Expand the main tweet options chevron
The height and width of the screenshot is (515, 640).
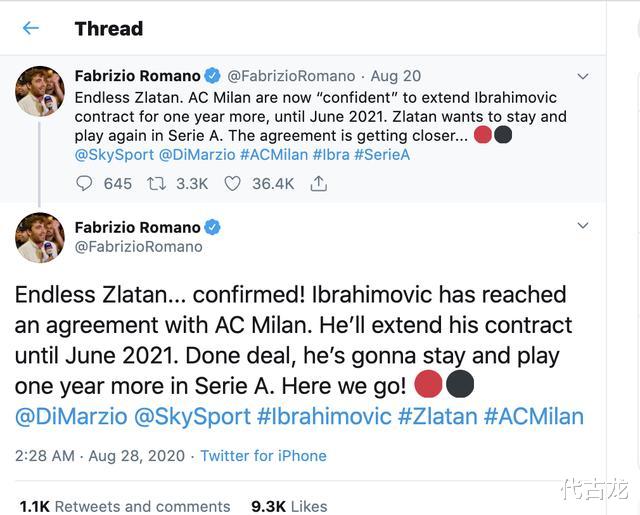[x=583, y=227]
